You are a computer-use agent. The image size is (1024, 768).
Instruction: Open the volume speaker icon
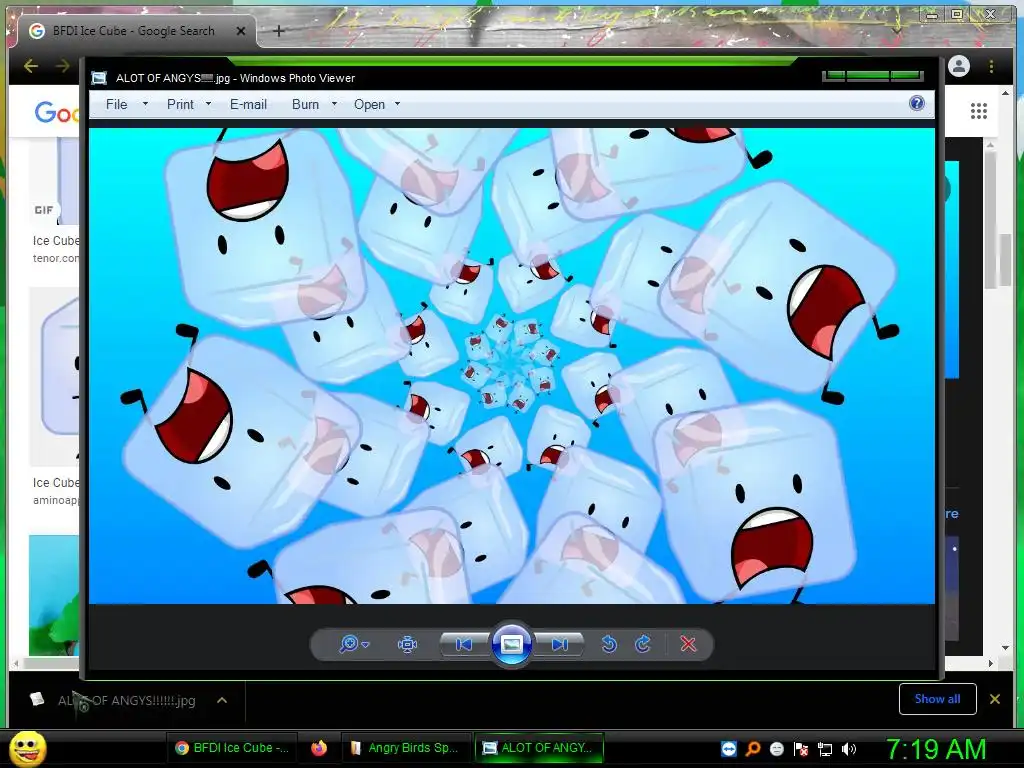(849, 749)
